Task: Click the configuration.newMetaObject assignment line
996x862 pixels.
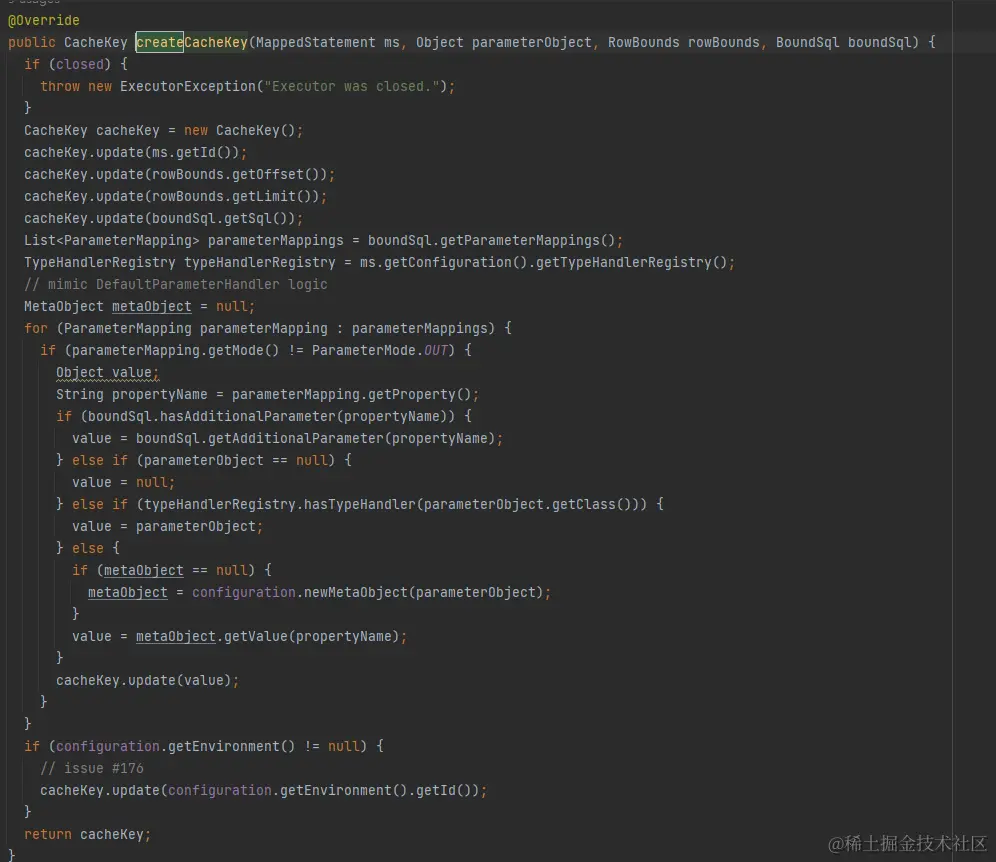Action: pyautogui.click(x=319, y=592)
